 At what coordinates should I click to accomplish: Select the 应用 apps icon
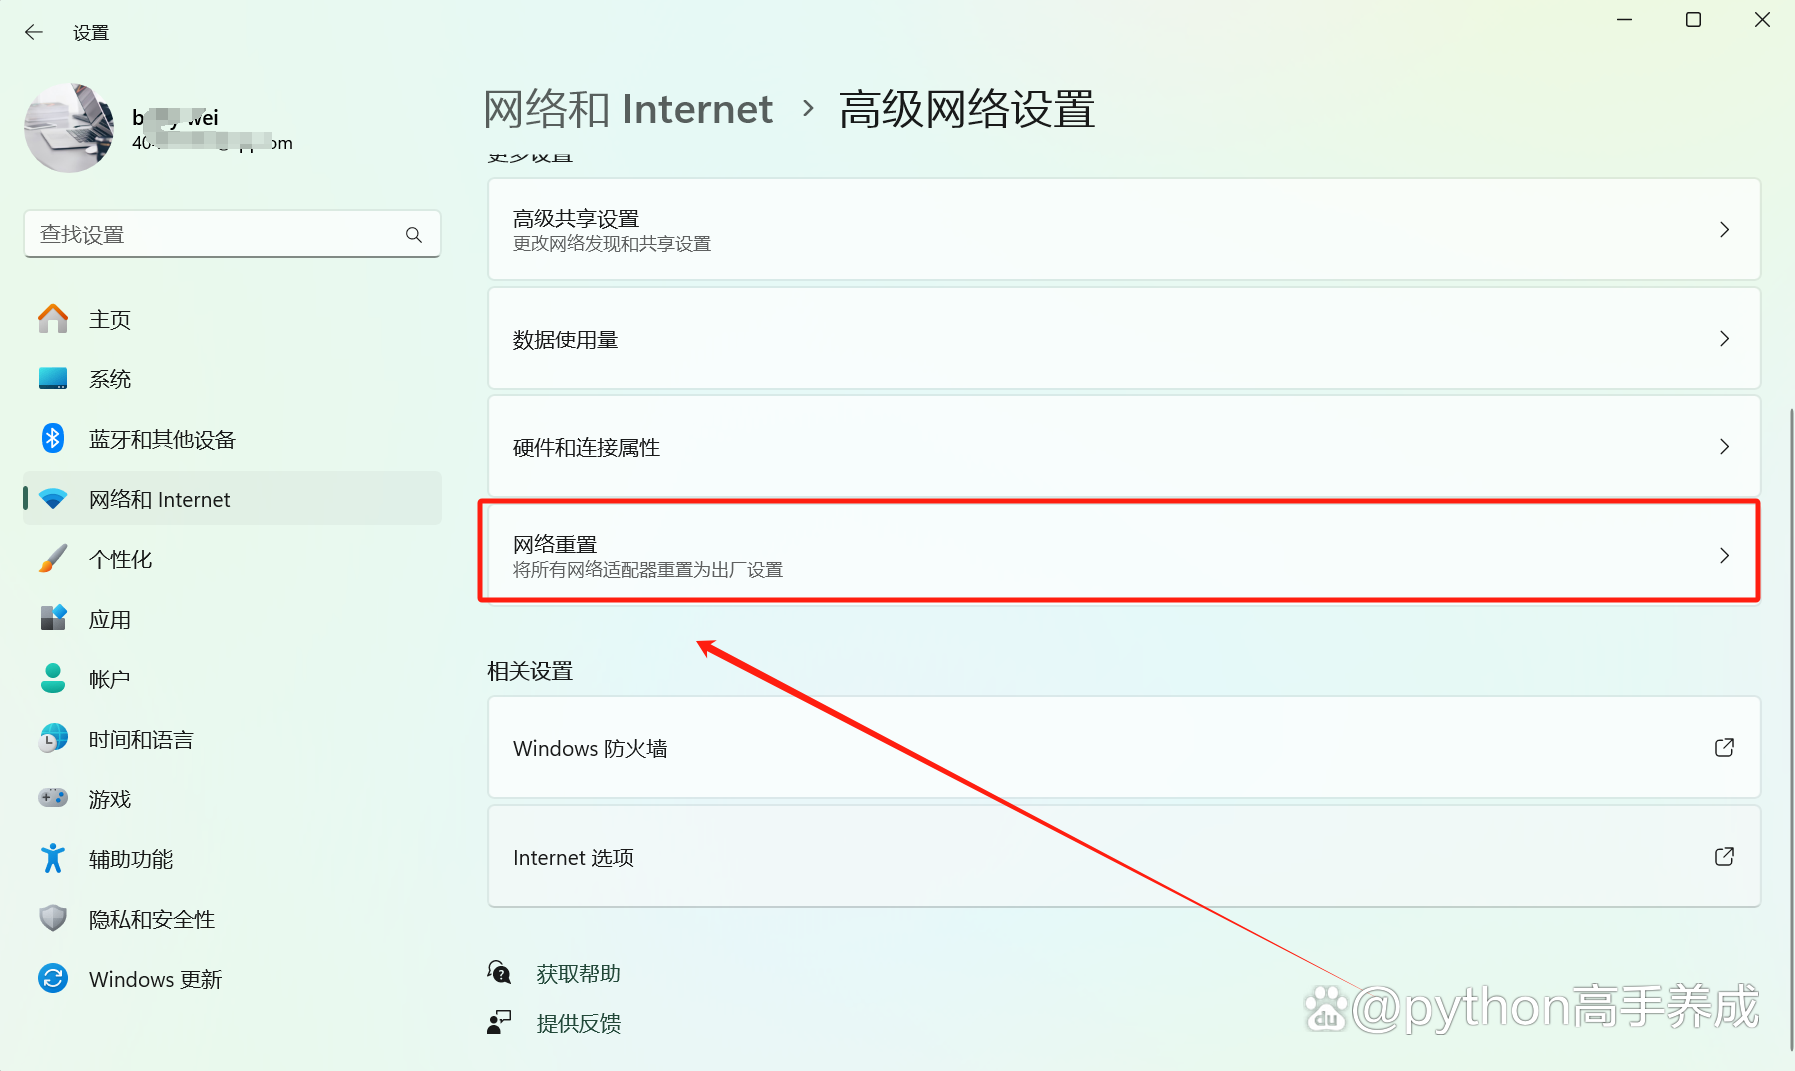tap(53, 618)
